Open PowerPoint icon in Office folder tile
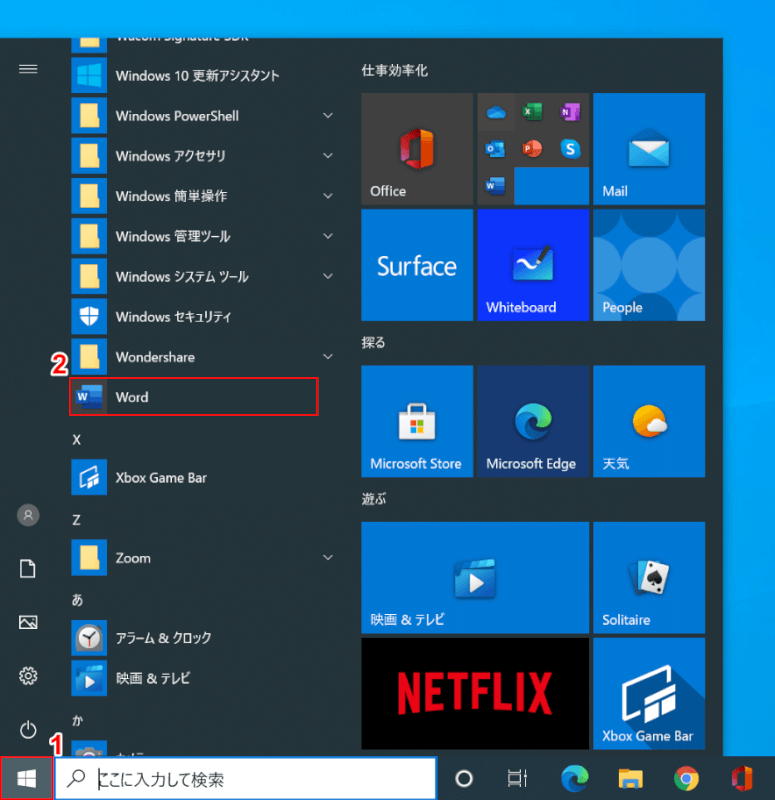775x800 pixels. pyautogui.click(x=533, y=149)
